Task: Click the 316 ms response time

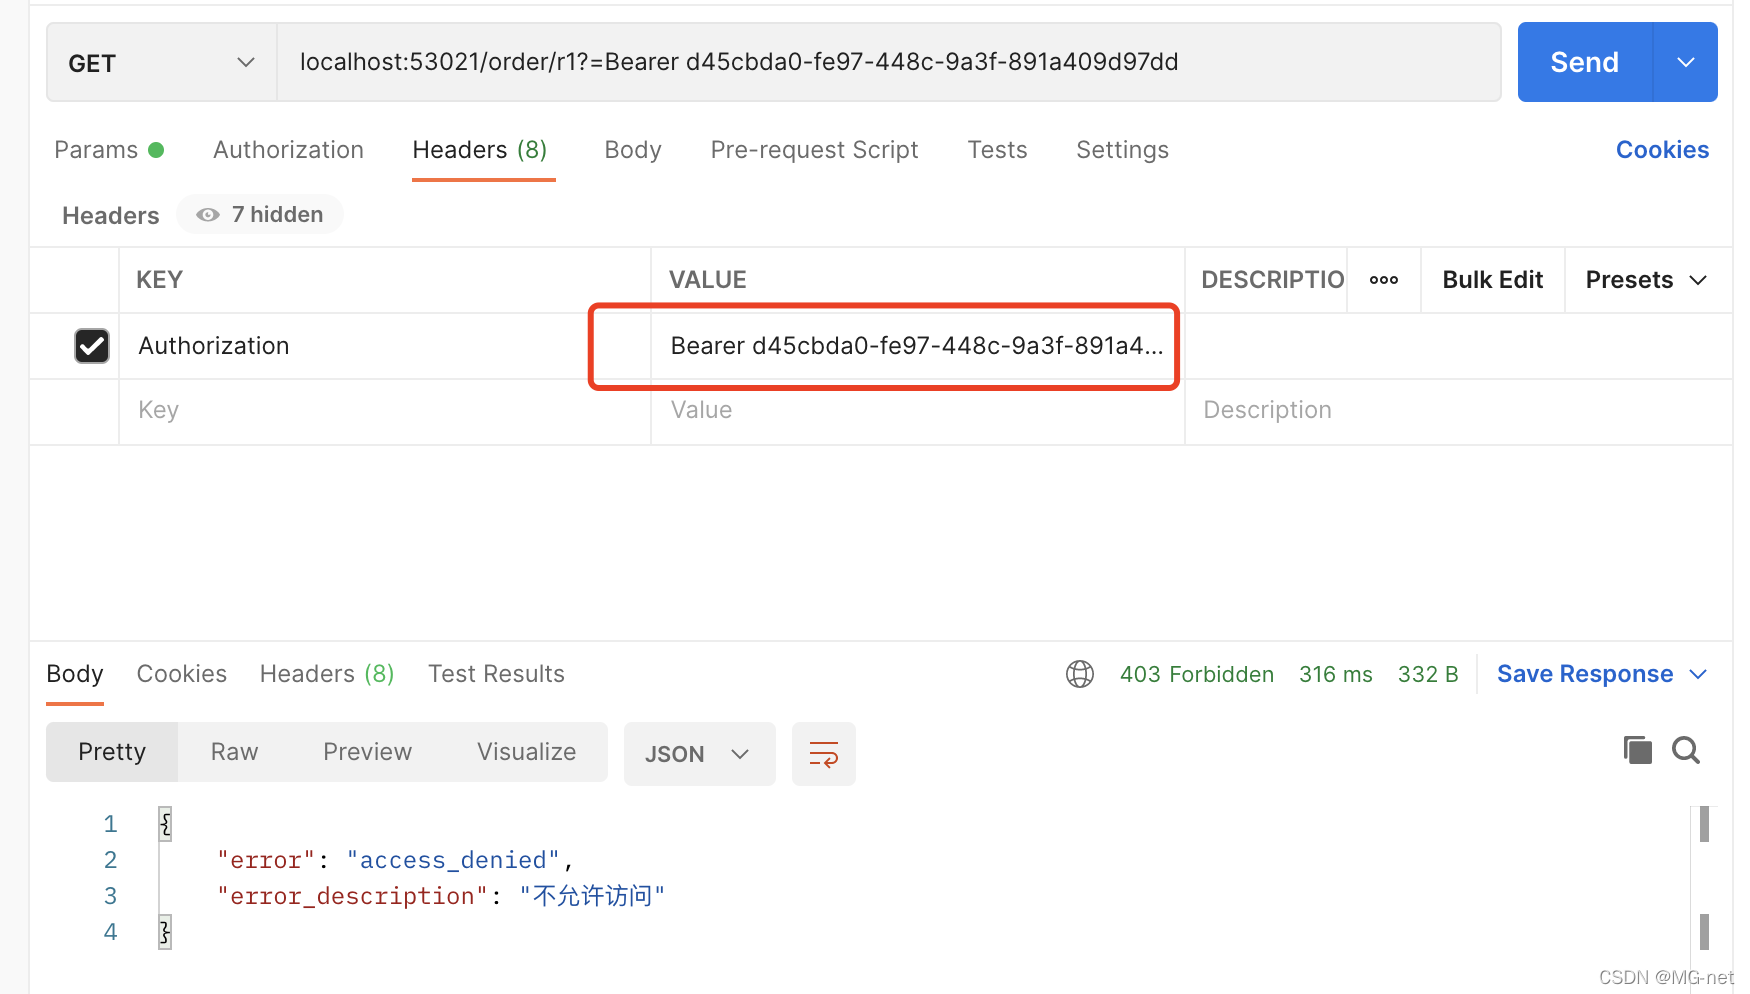Action: click(x=1336, y=675)
